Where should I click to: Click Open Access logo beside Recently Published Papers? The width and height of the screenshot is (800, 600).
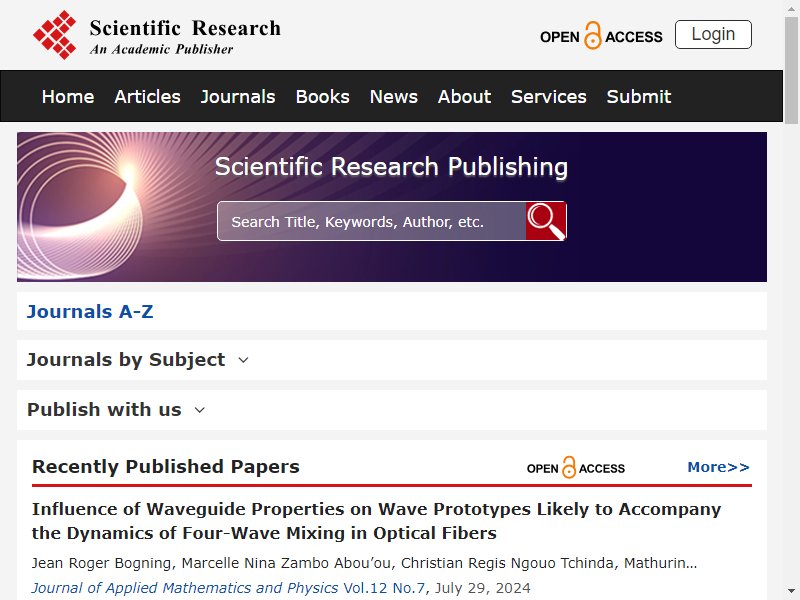point(576,467)
